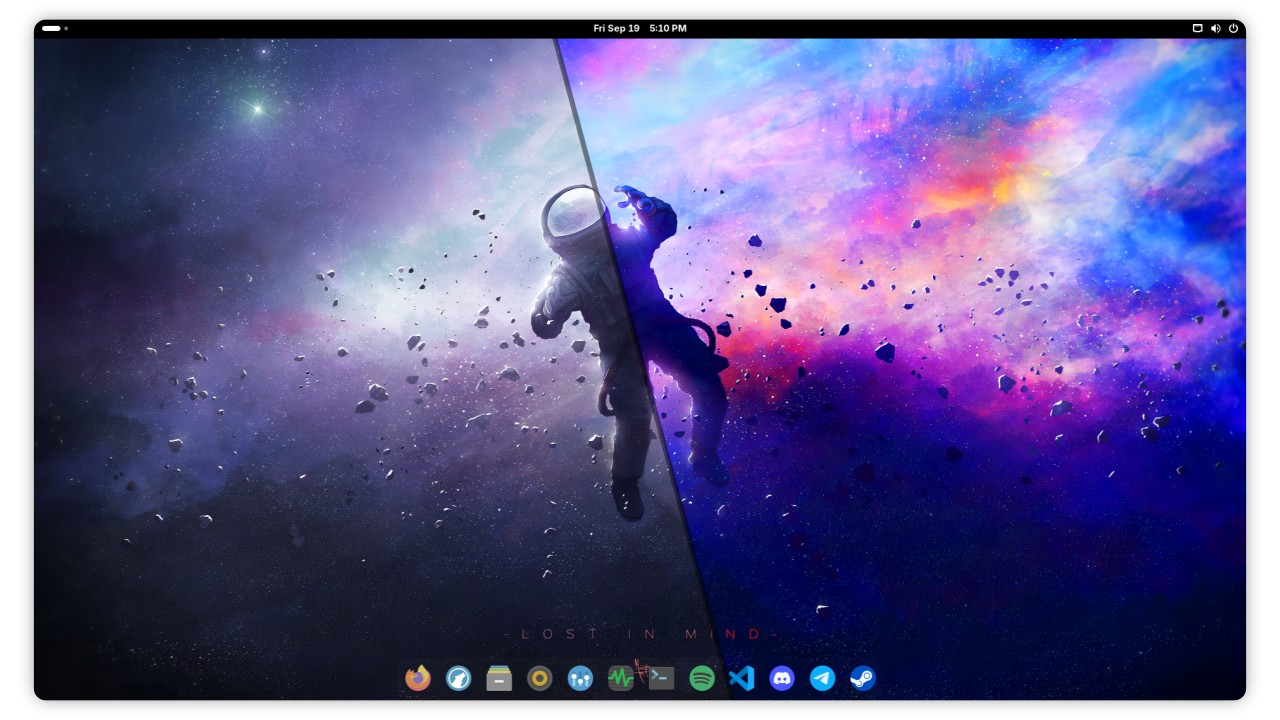Launch Spotify from the dock
The height and width of the screenshot is (720, 1280).
point(702,678)
